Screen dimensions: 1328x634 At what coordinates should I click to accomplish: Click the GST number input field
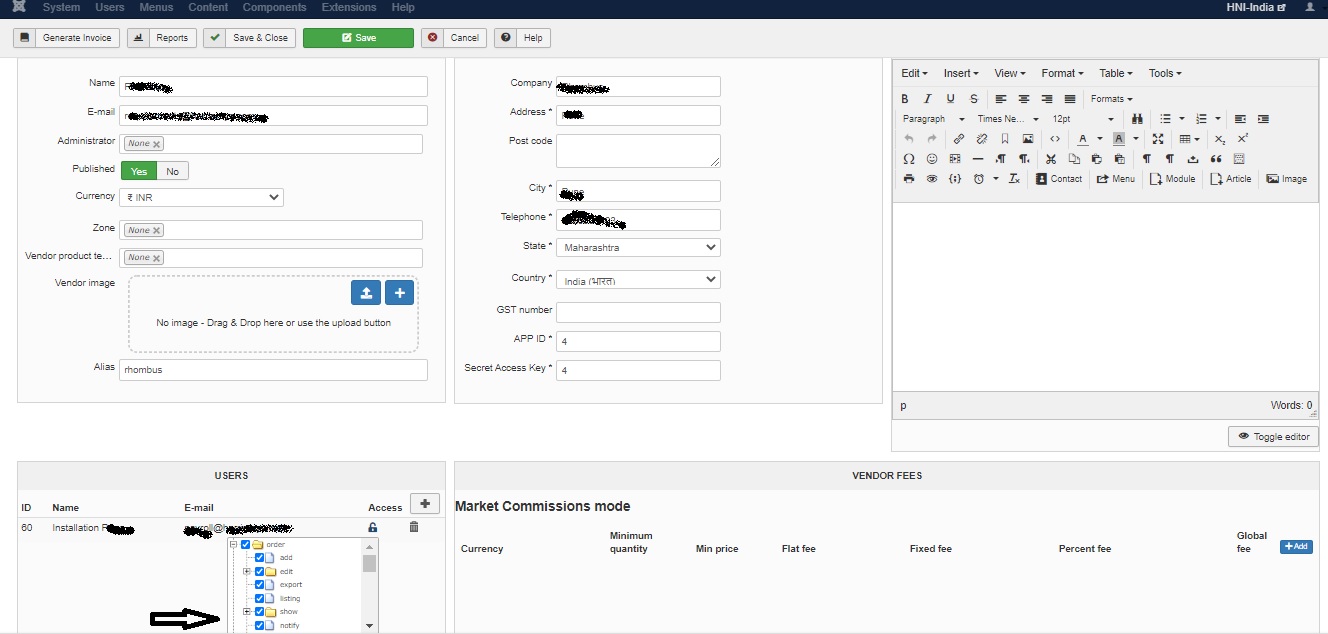pos(638,312)
